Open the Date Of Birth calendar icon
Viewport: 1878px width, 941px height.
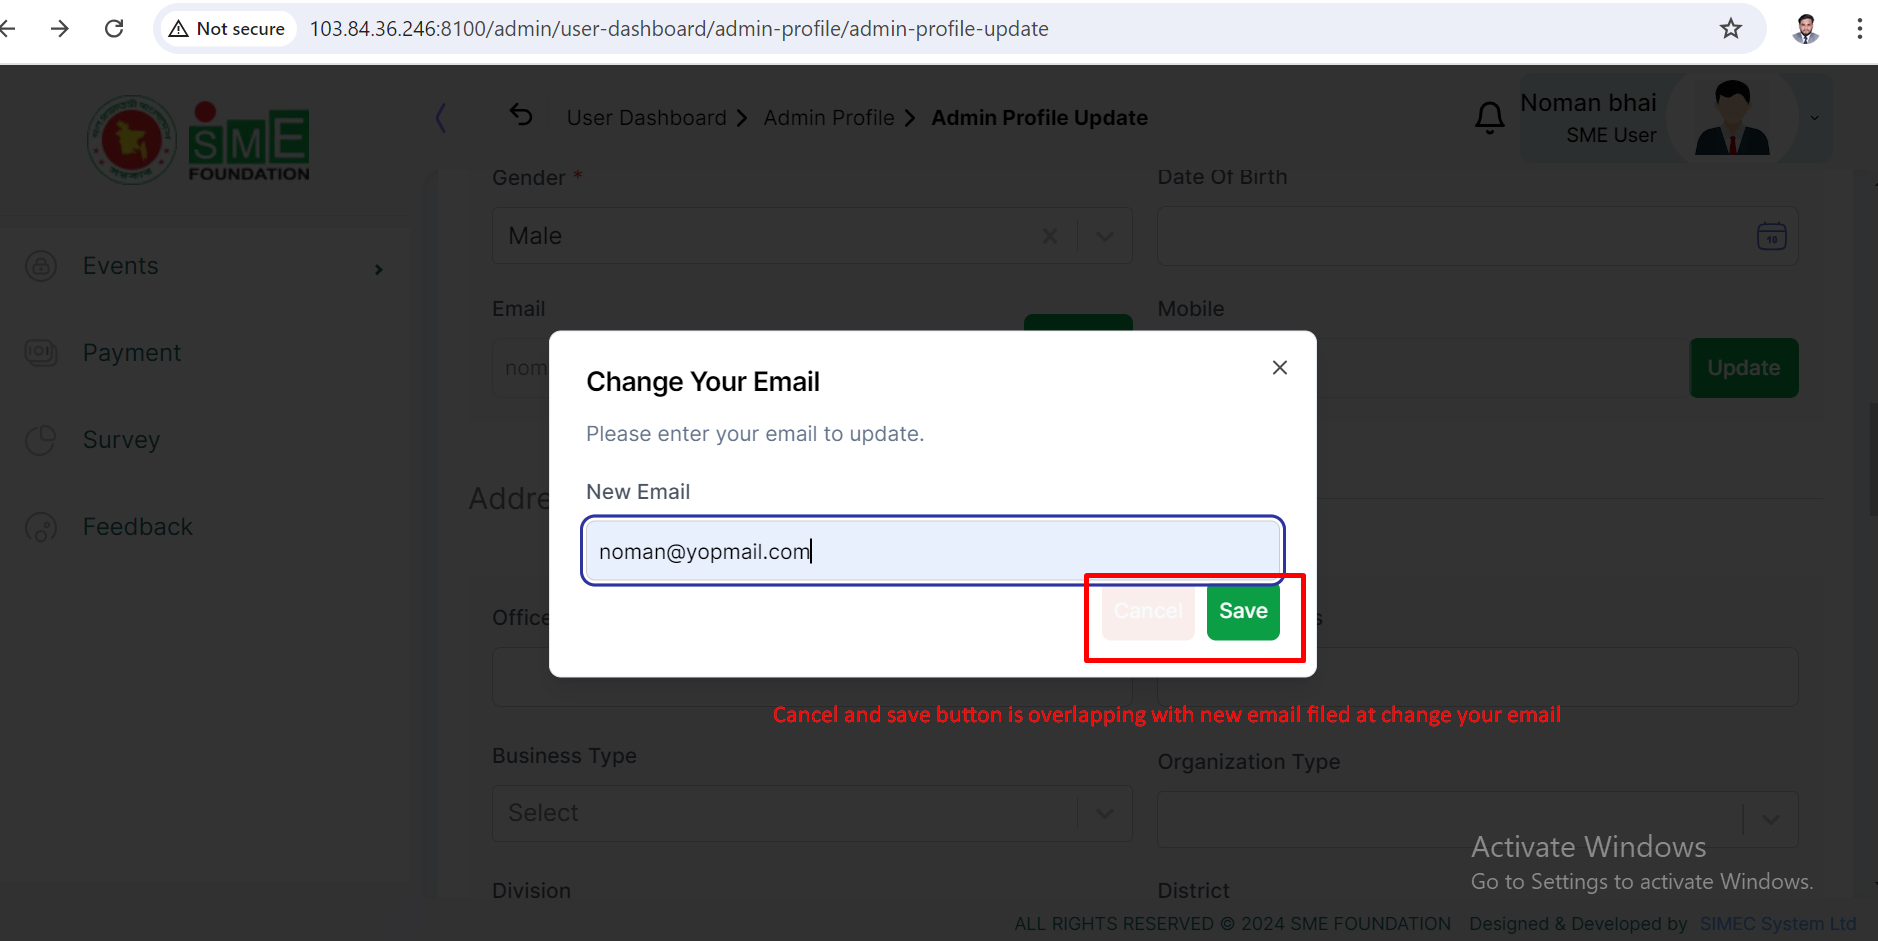point(1771,237)
